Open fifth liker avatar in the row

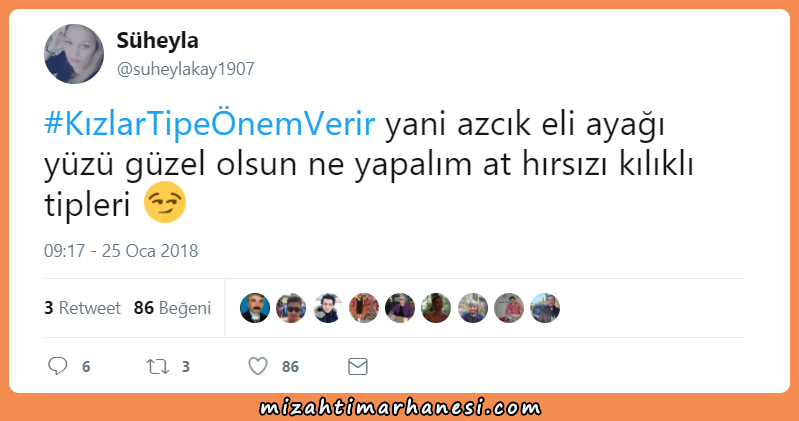tap(400, 308)
